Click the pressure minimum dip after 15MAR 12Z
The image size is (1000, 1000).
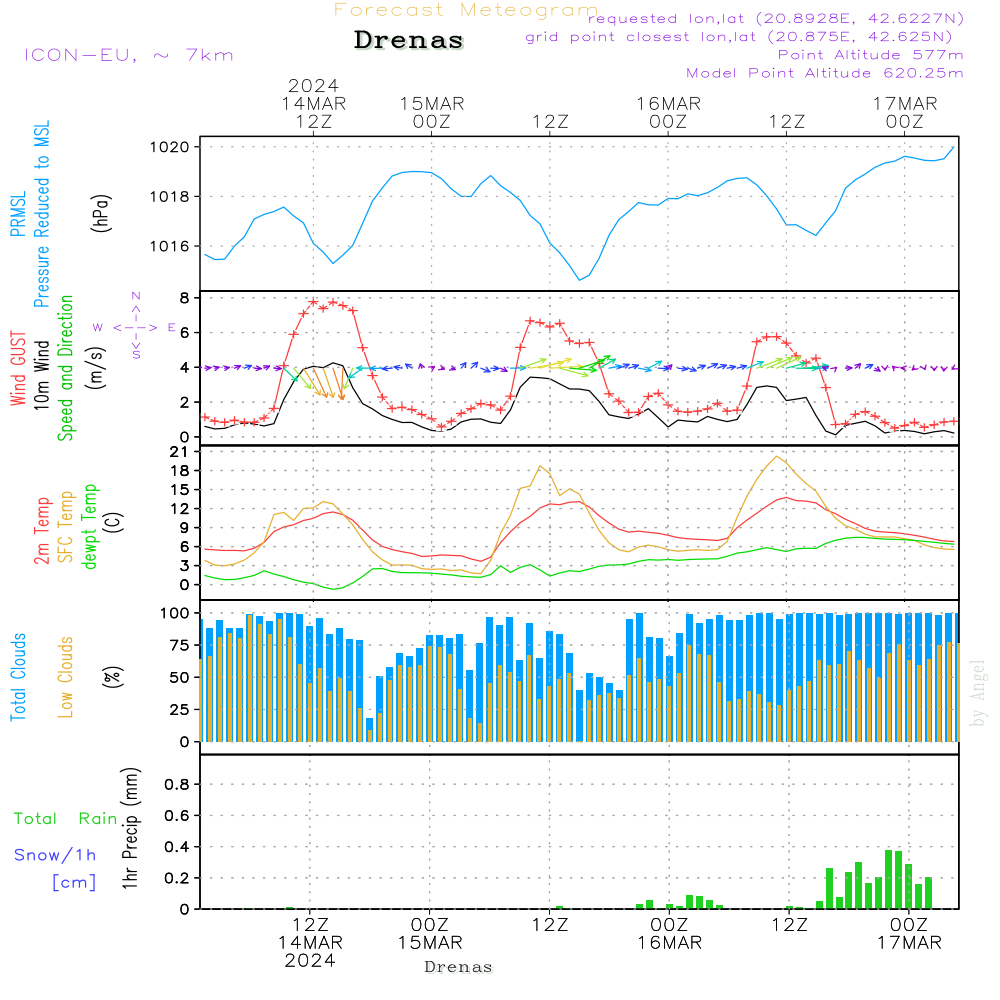click(x=580, y=279)
